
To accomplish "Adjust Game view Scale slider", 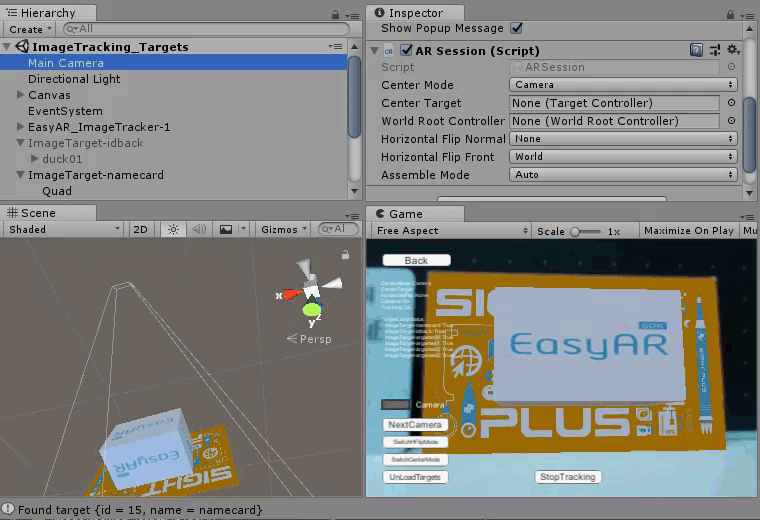I will [x=585, y=232].
